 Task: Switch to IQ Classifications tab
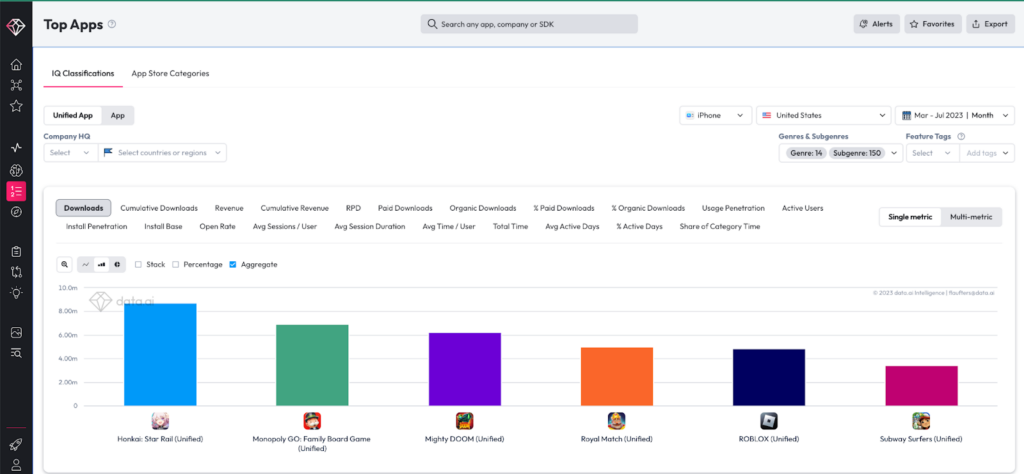coord(83,74)
